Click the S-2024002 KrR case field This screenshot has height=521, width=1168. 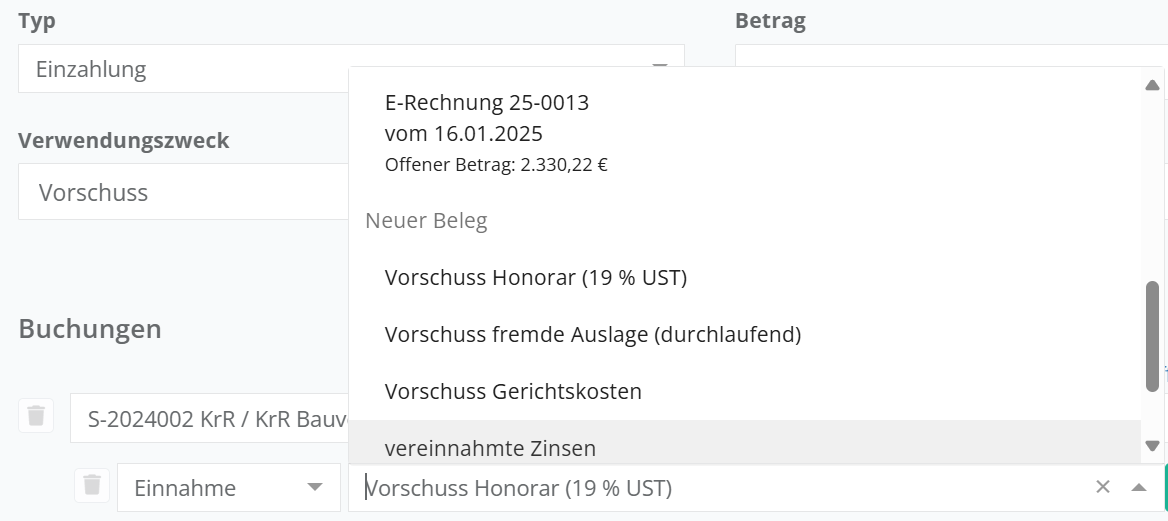pos(208,418)
